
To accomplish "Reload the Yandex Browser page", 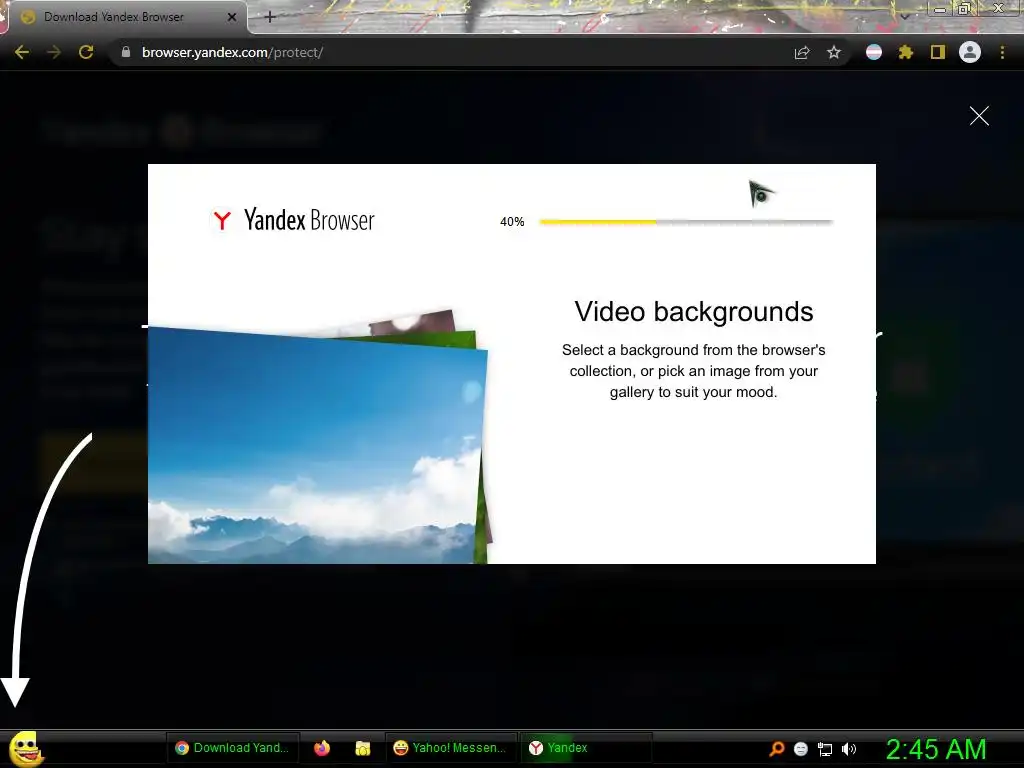I will [86, 52].
